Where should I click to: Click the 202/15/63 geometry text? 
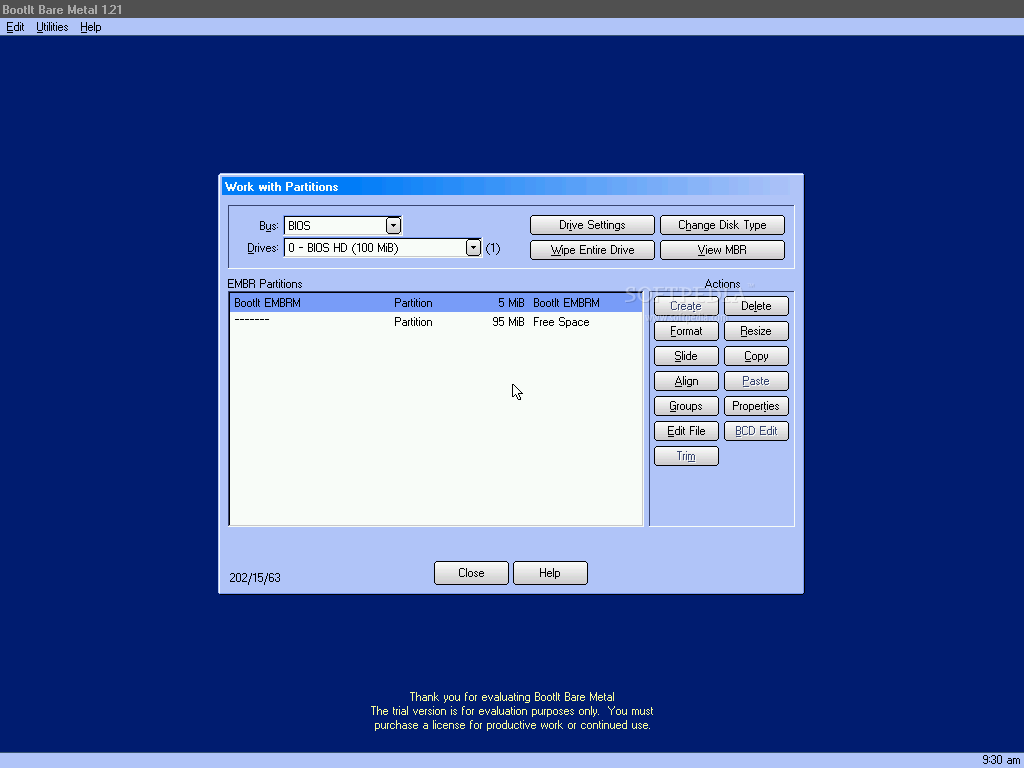[255, 578]
